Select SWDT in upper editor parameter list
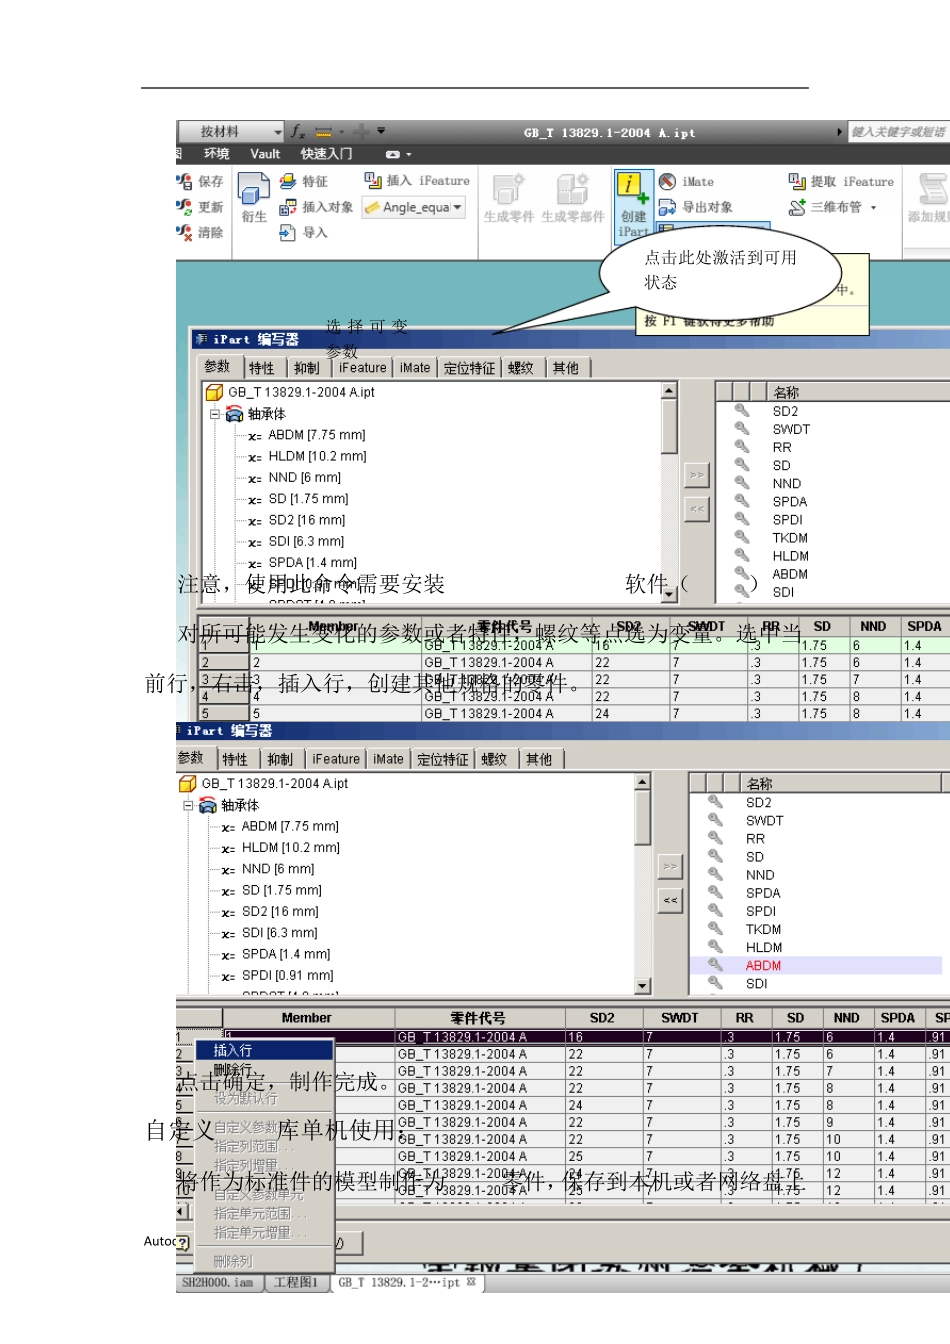 point(791,429)
